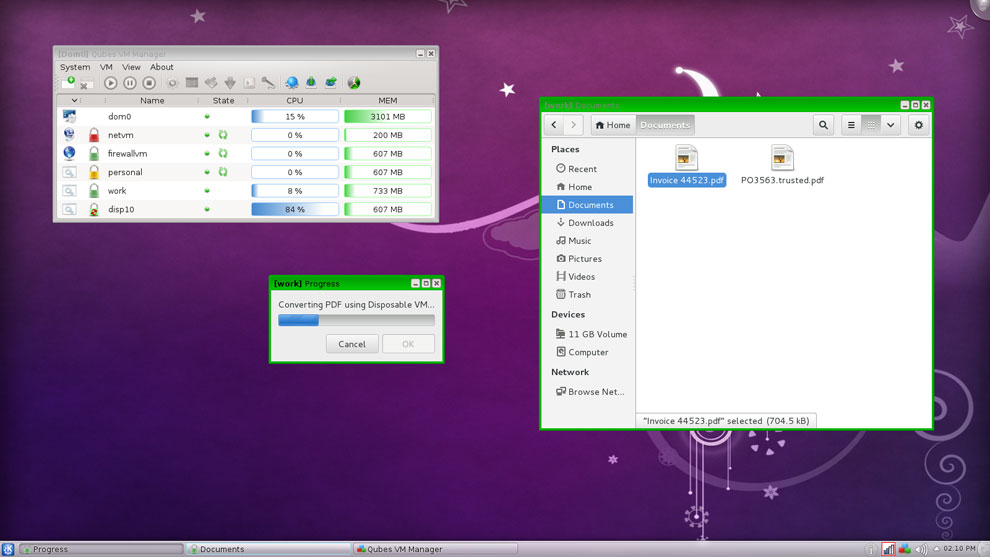Click the update-available icon in firewallvm row
The image size is (990, 557).
pos(223,153)
